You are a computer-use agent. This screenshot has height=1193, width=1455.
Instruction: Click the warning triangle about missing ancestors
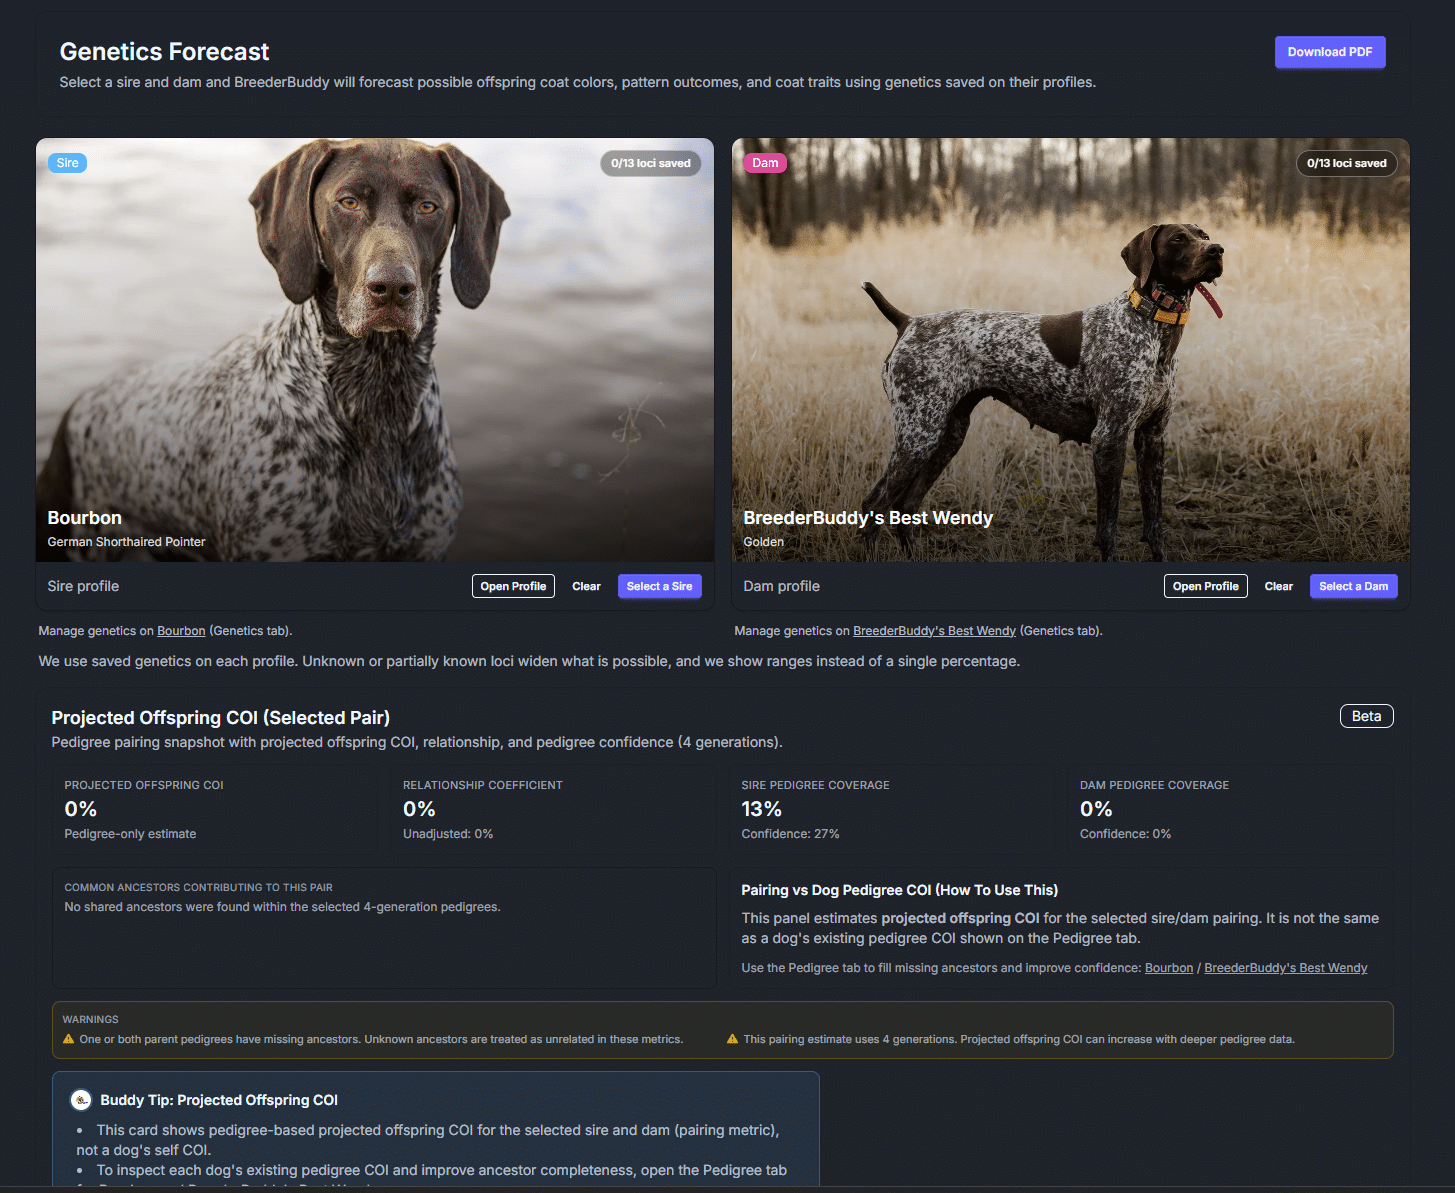tap(67, 1039)
